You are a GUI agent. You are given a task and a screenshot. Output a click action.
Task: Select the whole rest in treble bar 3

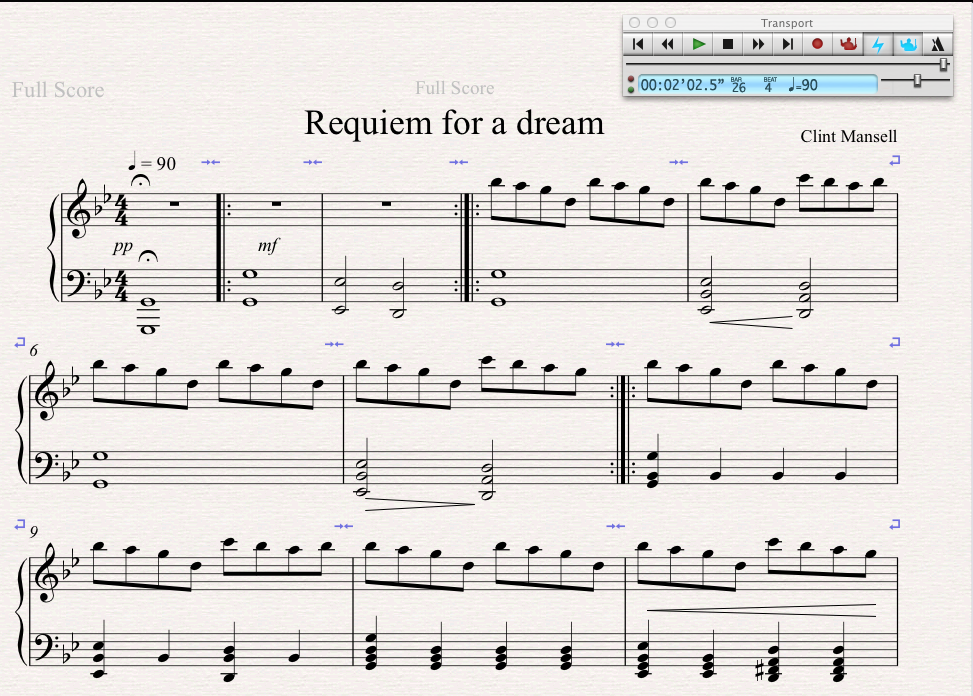387,203
